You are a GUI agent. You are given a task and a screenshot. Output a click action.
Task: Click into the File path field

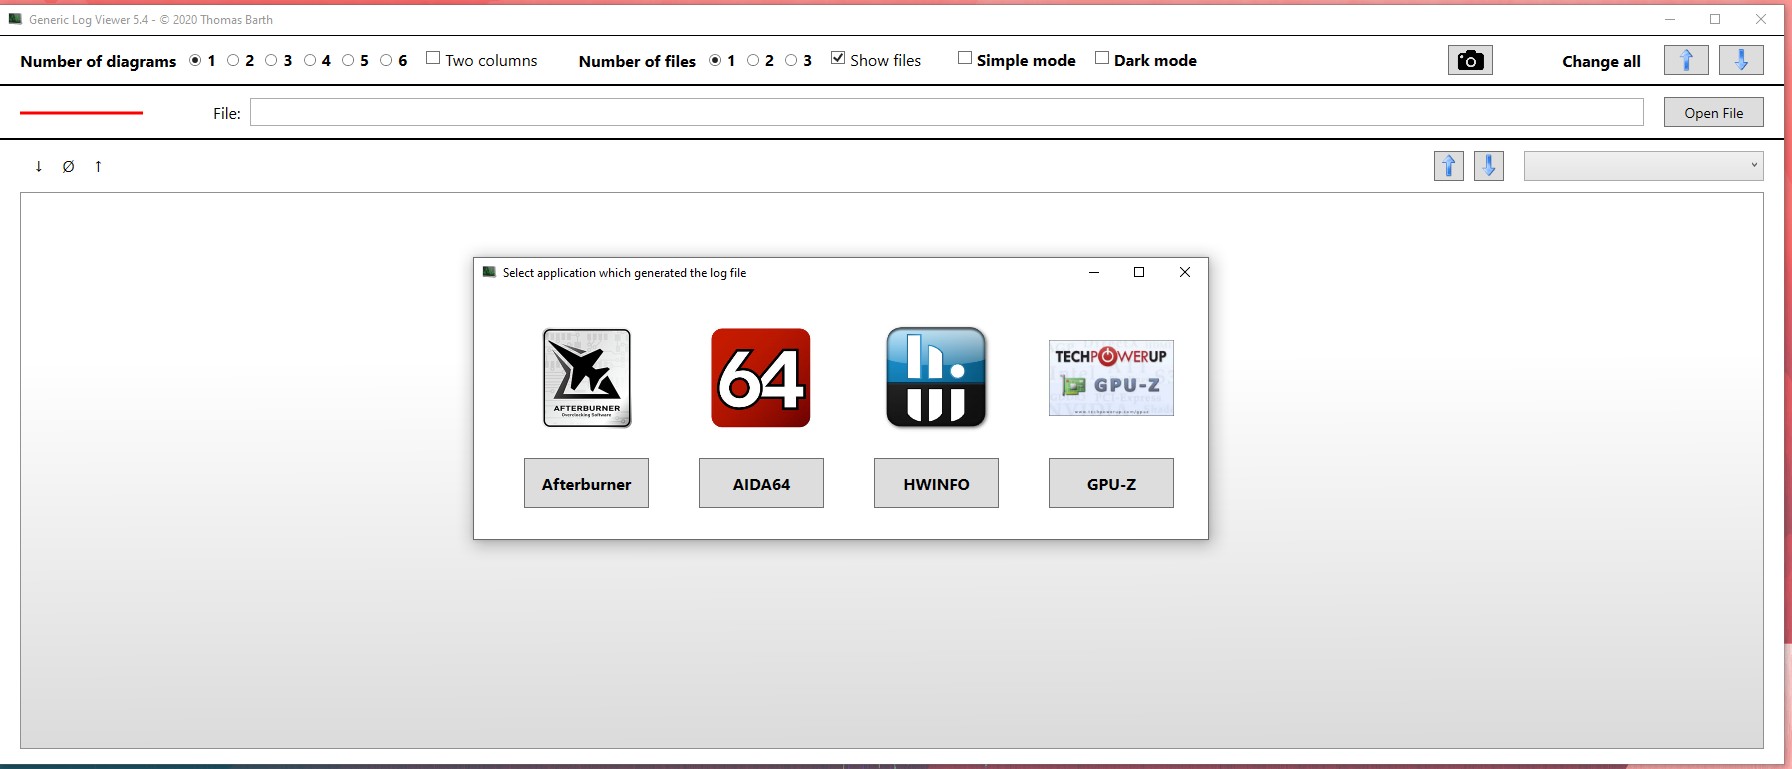click(x=946, y=112)
